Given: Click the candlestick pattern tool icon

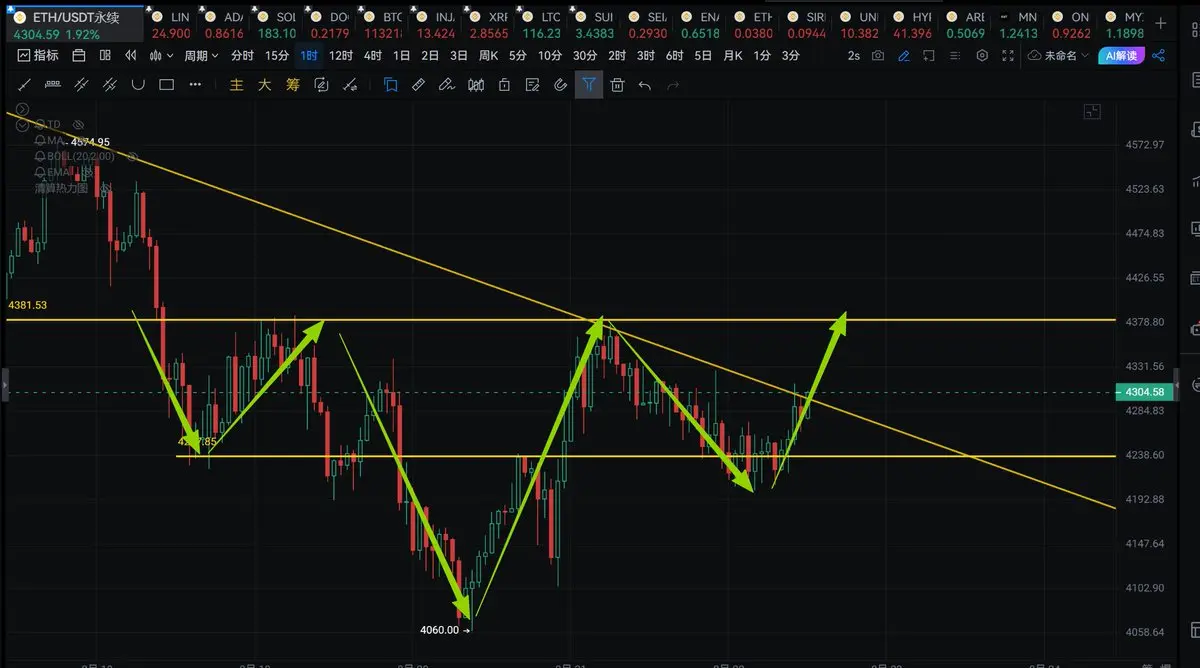Looking at the screenshot, I should (476, 85).
